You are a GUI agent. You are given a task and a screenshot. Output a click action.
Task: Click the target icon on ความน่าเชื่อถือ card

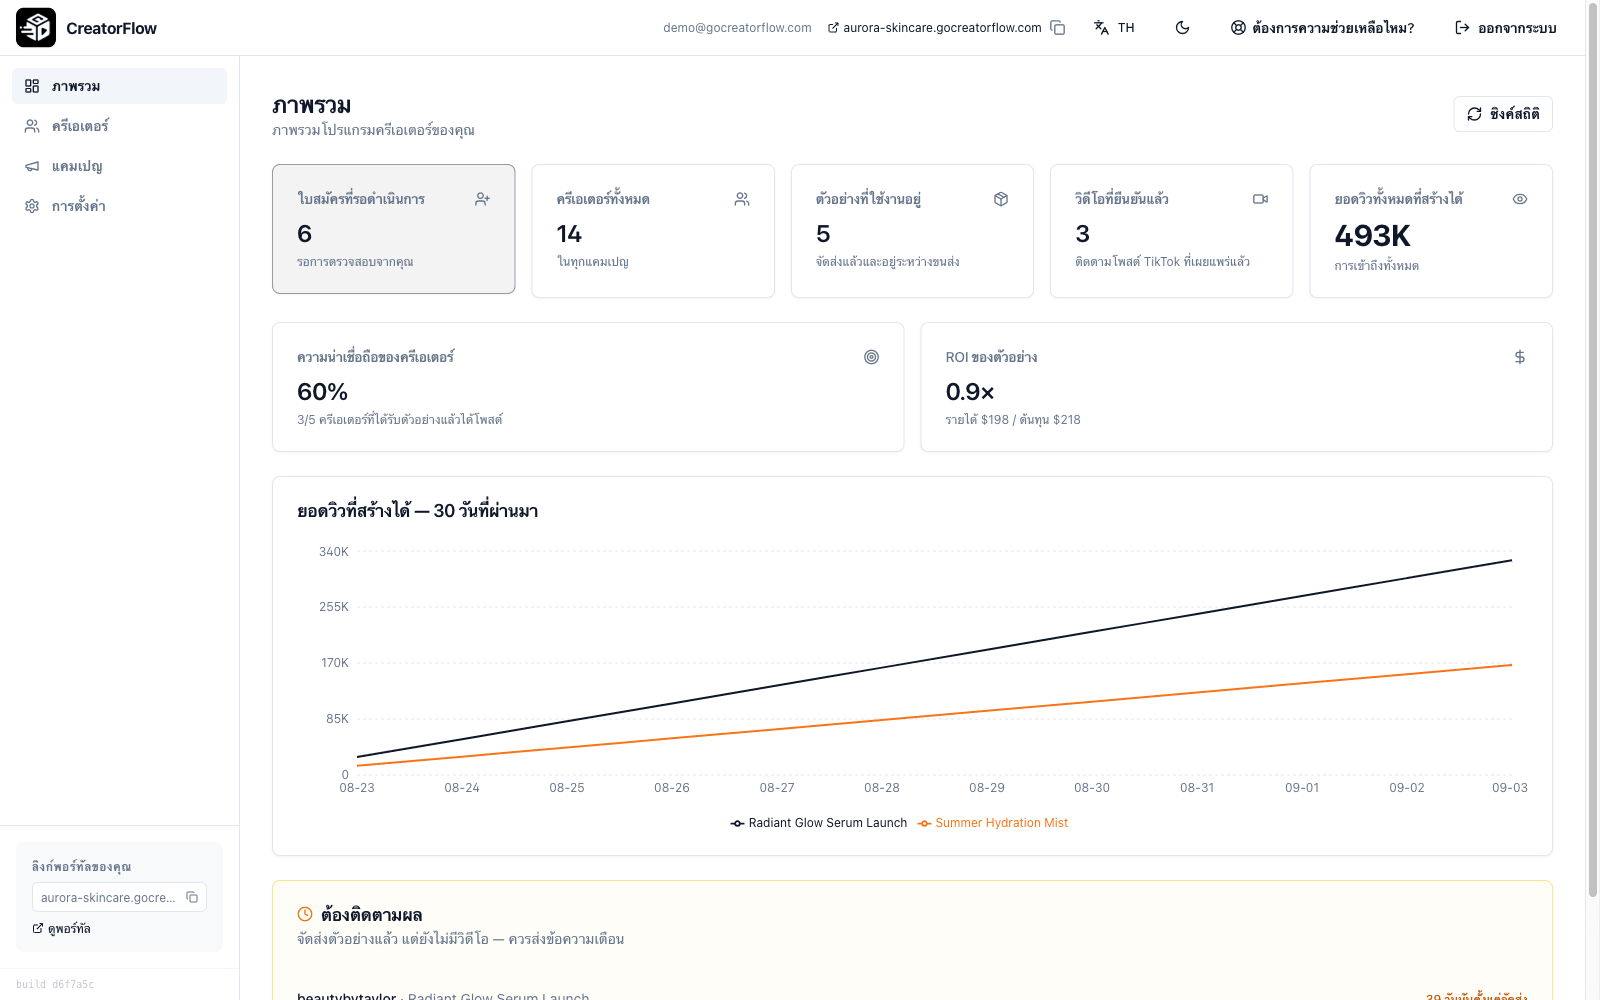pos(871,357)
